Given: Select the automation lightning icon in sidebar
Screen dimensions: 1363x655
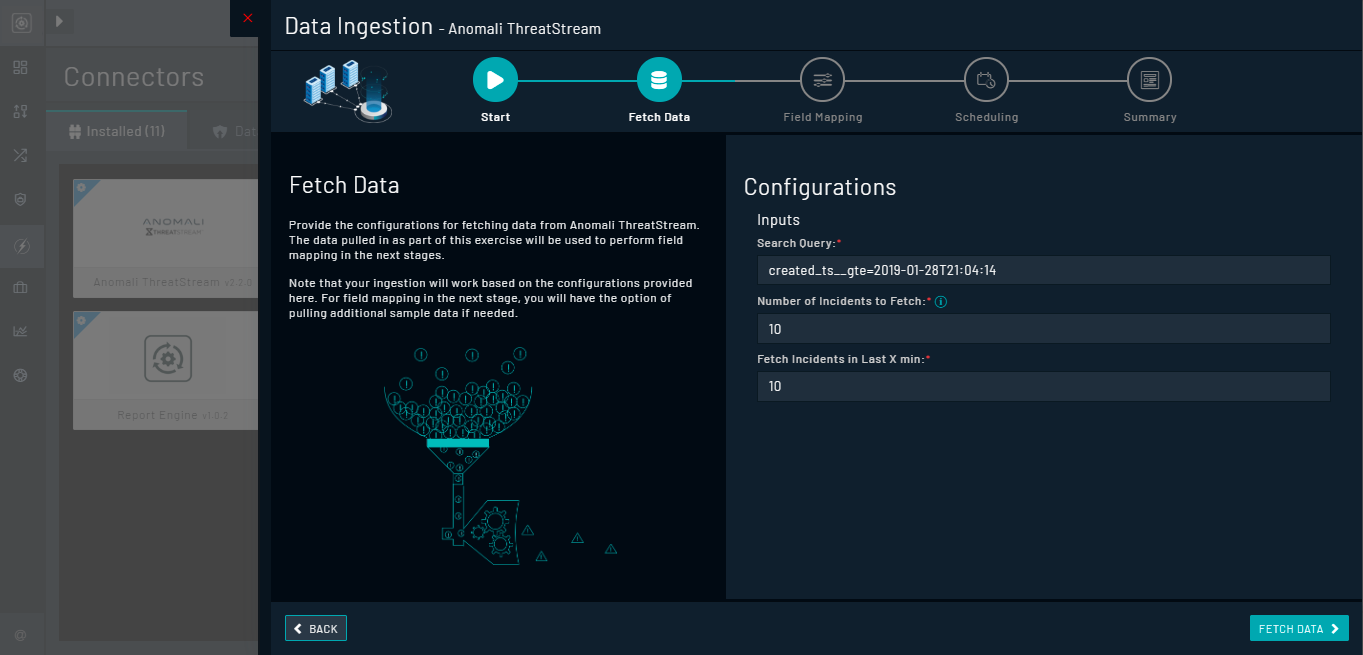Looking at the screenshot, I should [x=20, y=245].
